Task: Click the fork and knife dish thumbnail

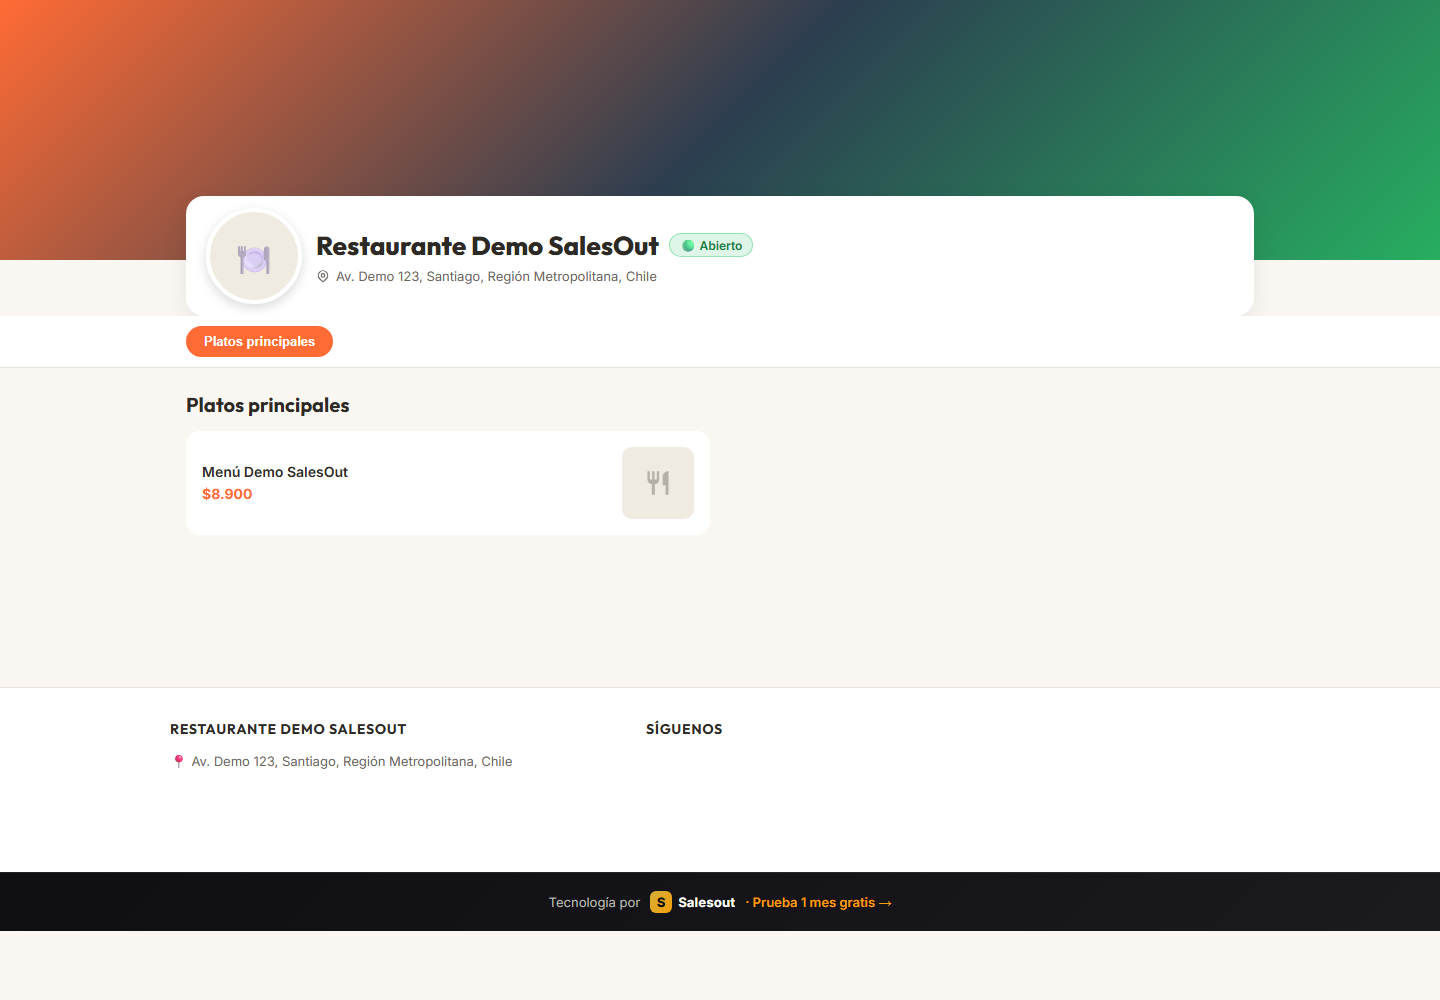Action: [x=658, y=483]
